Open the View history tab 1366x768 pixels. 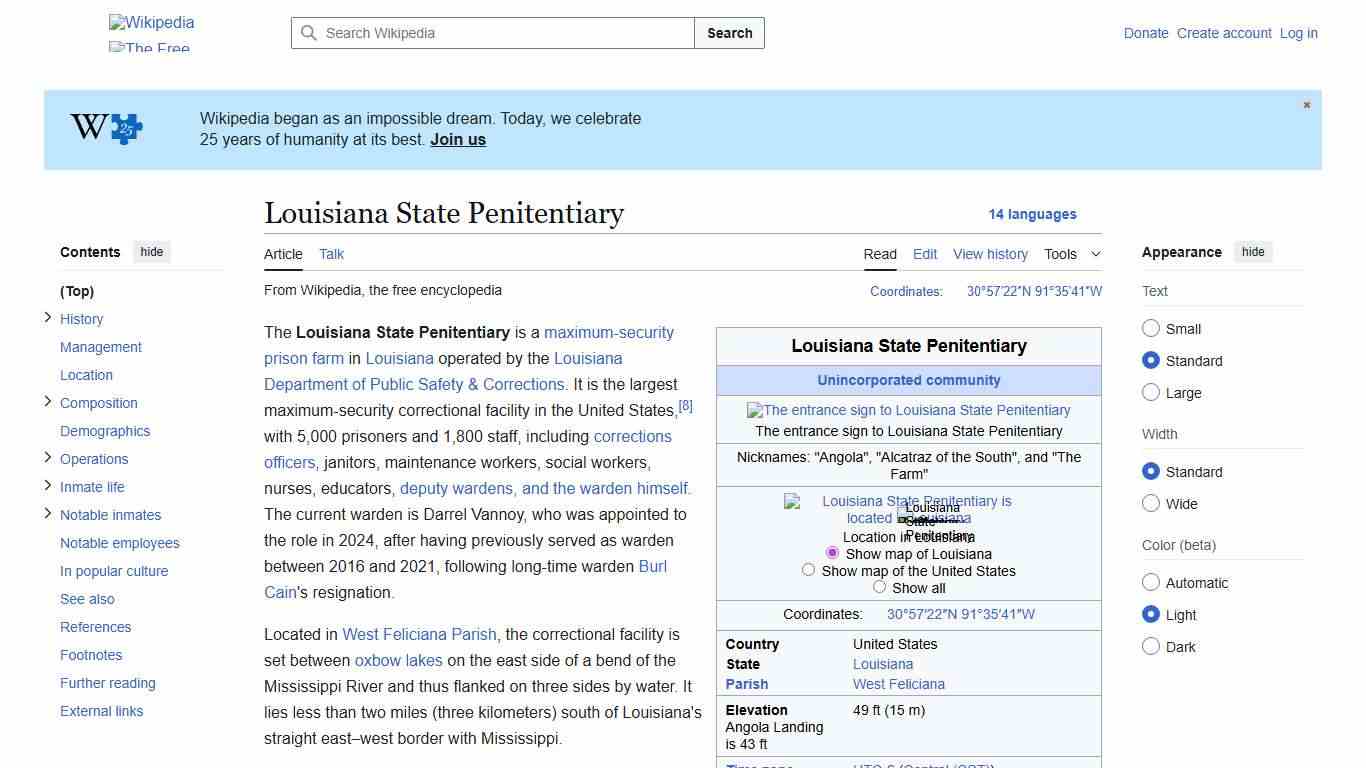pos(990,254)
